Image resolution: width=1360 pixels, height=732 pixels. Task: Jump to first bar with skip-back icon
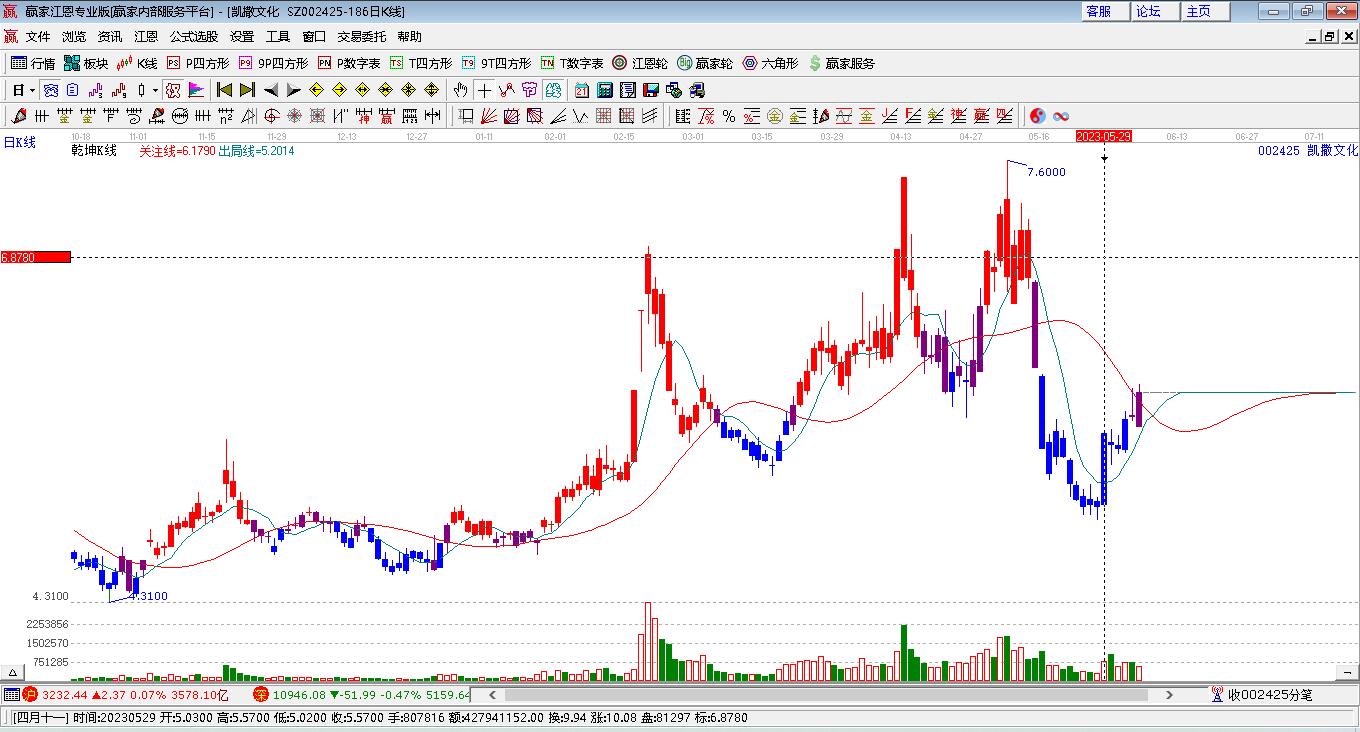pos(225,90)
